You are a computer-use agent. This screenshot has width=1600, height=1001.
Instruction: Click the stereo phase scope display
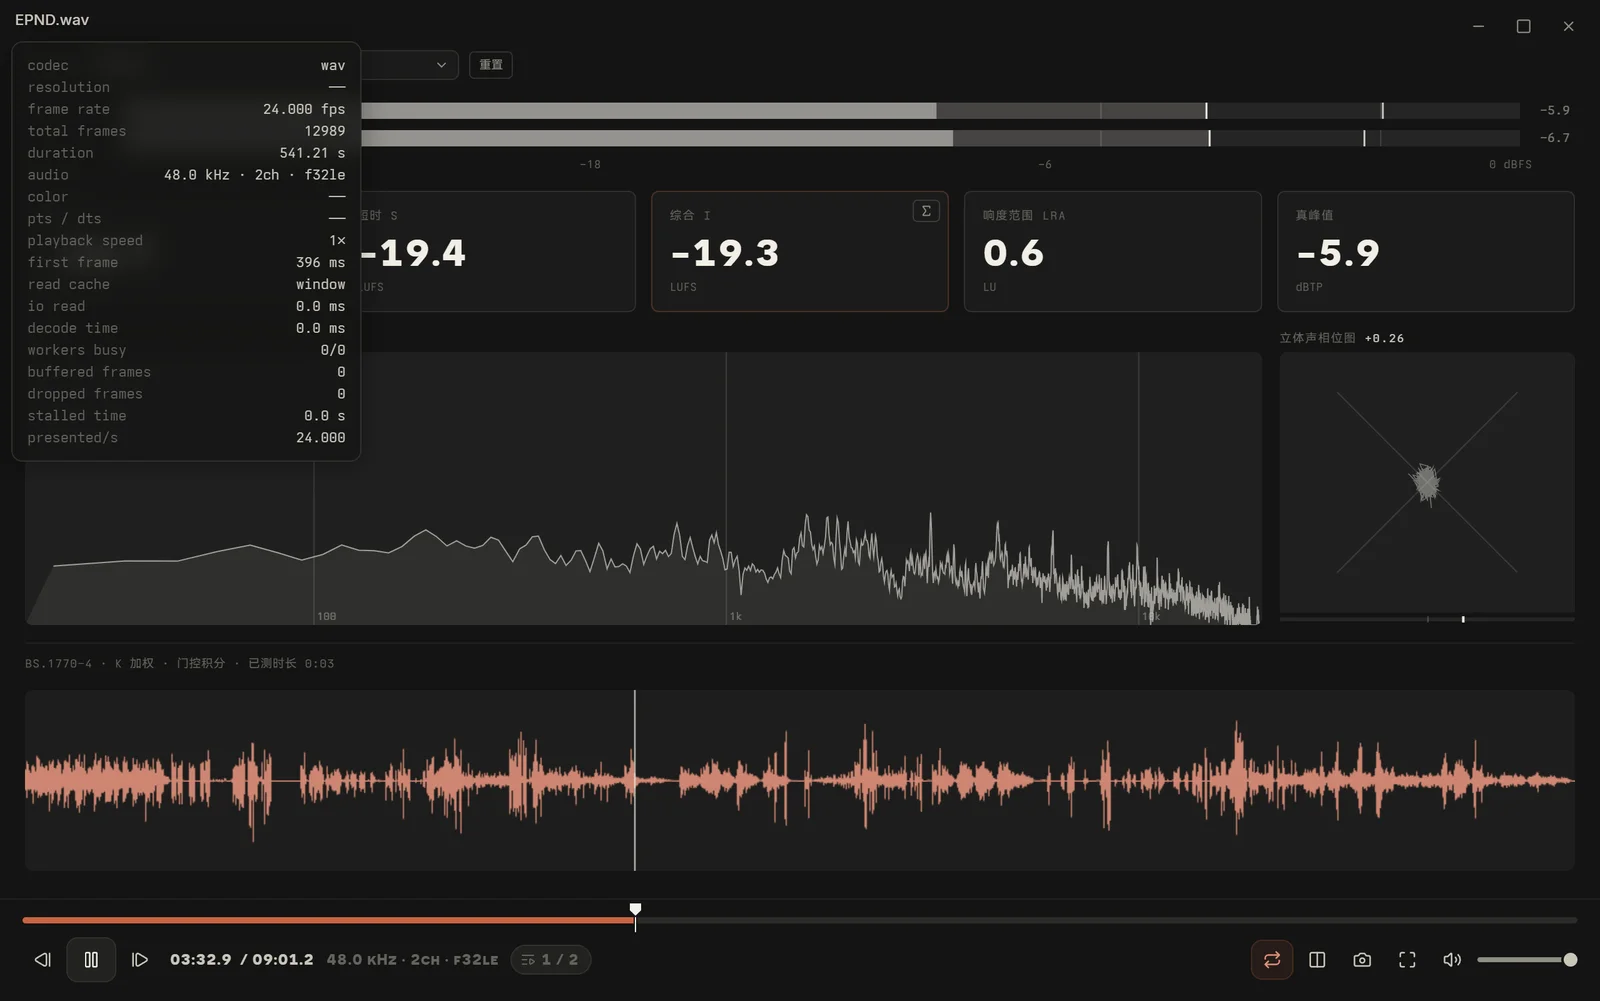click(x=1427, y=482)
